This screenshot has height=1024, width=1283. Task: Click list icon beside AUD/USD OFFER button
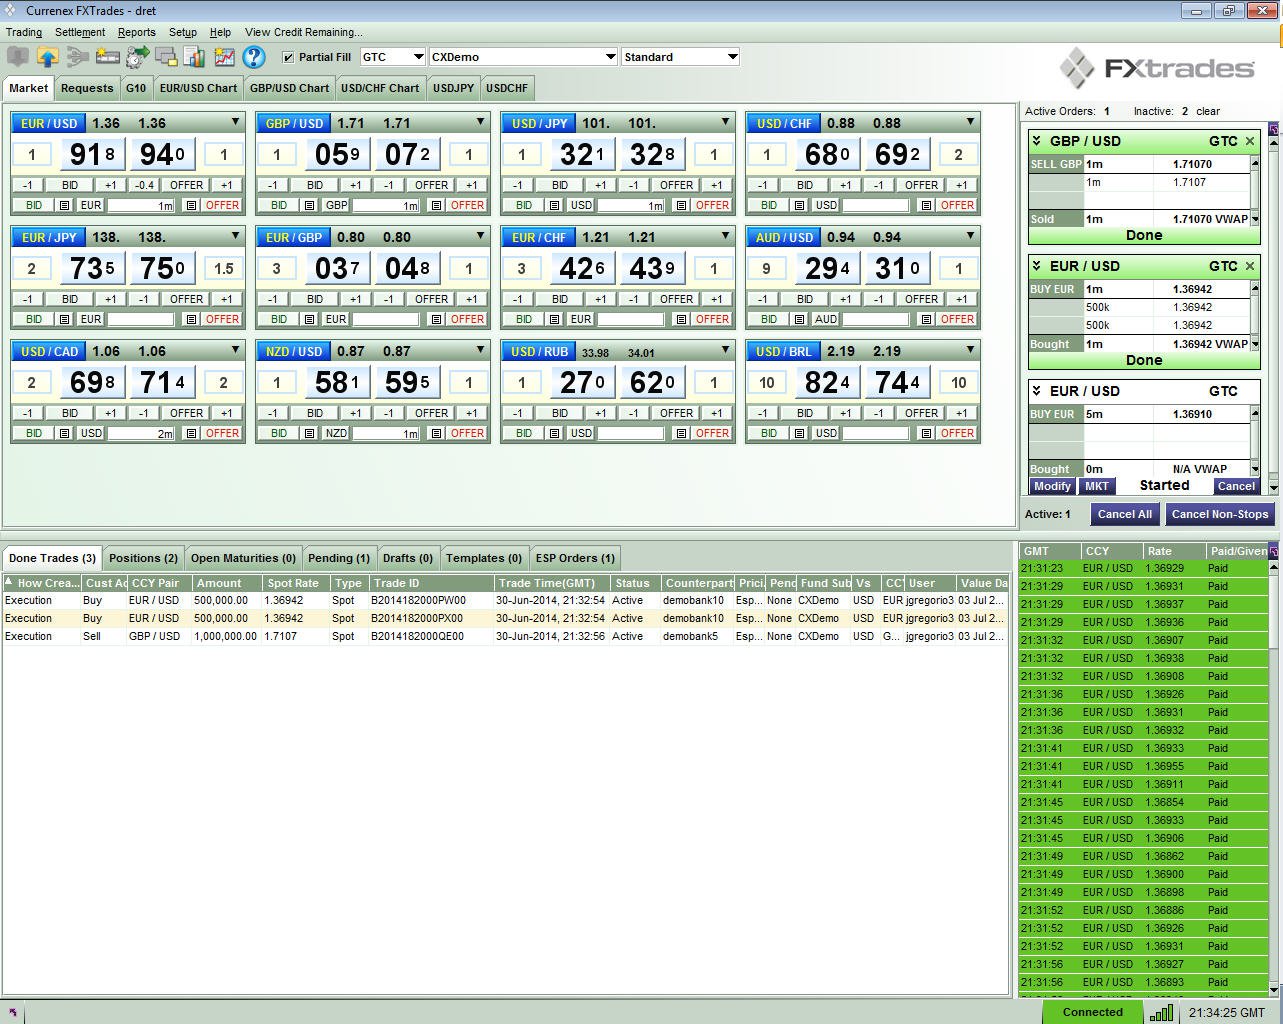(x=926, y=319)
